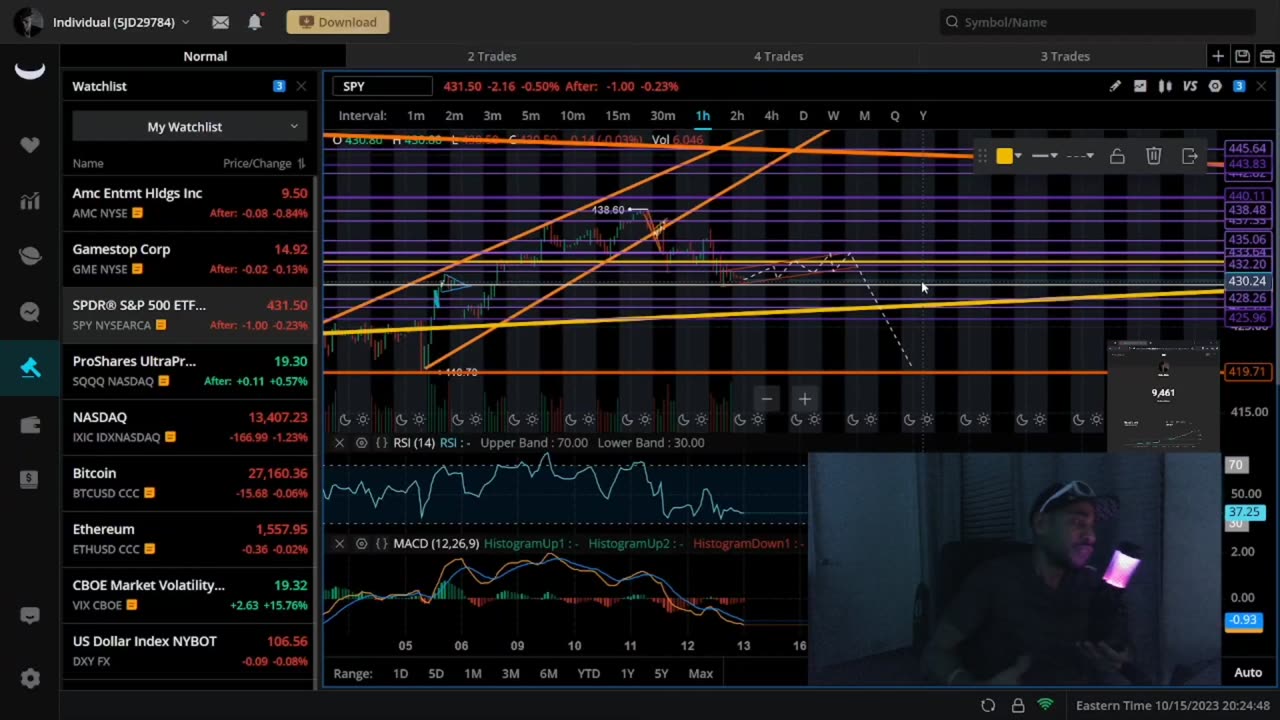Viewport: 1280px width, 720px height.
Task: Switch to the 4 Trades layout tab
Action: (x=778, y=56)
